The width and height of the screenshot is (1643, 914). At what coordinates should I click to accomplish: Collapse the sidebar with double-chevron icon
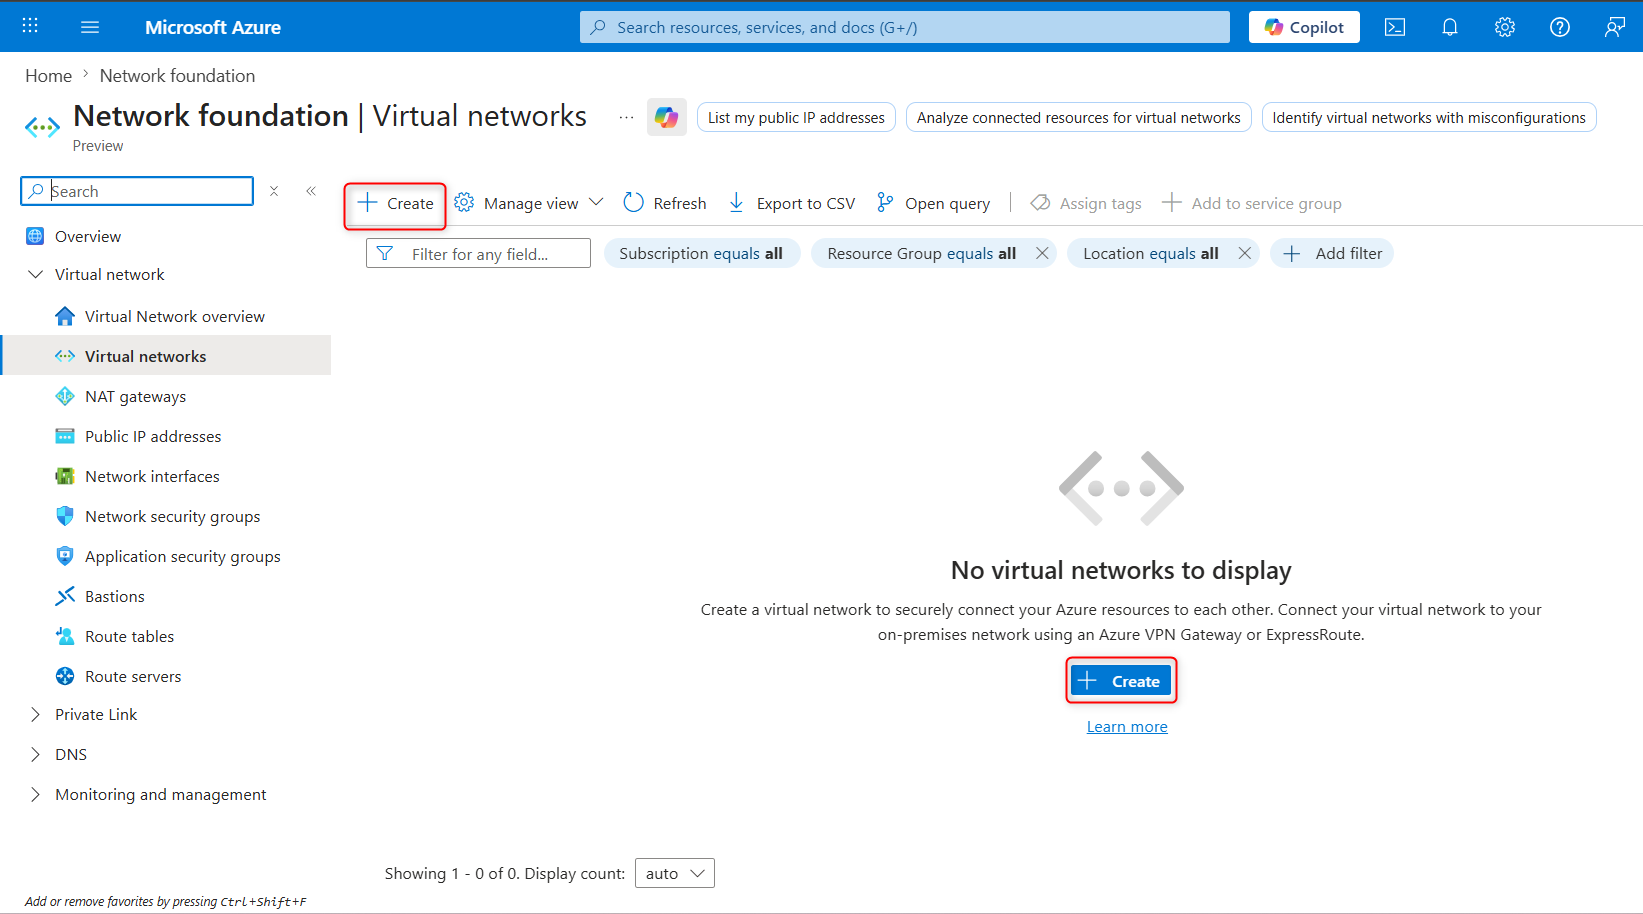click(x=311, y=191)
